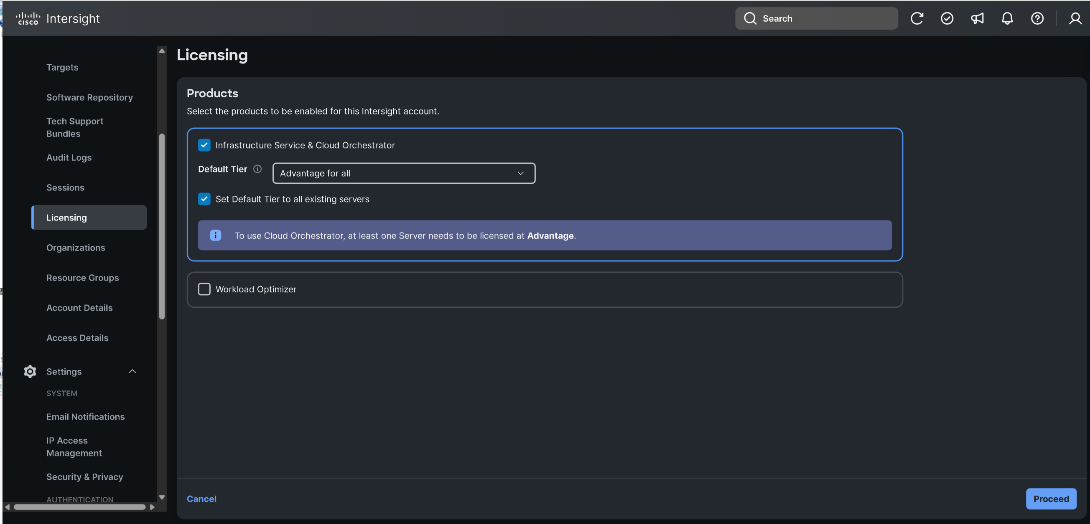Open Resource Groups in the sidebar
The width and height of the screenshot is (1090, 524).
[x=83, y=278]
